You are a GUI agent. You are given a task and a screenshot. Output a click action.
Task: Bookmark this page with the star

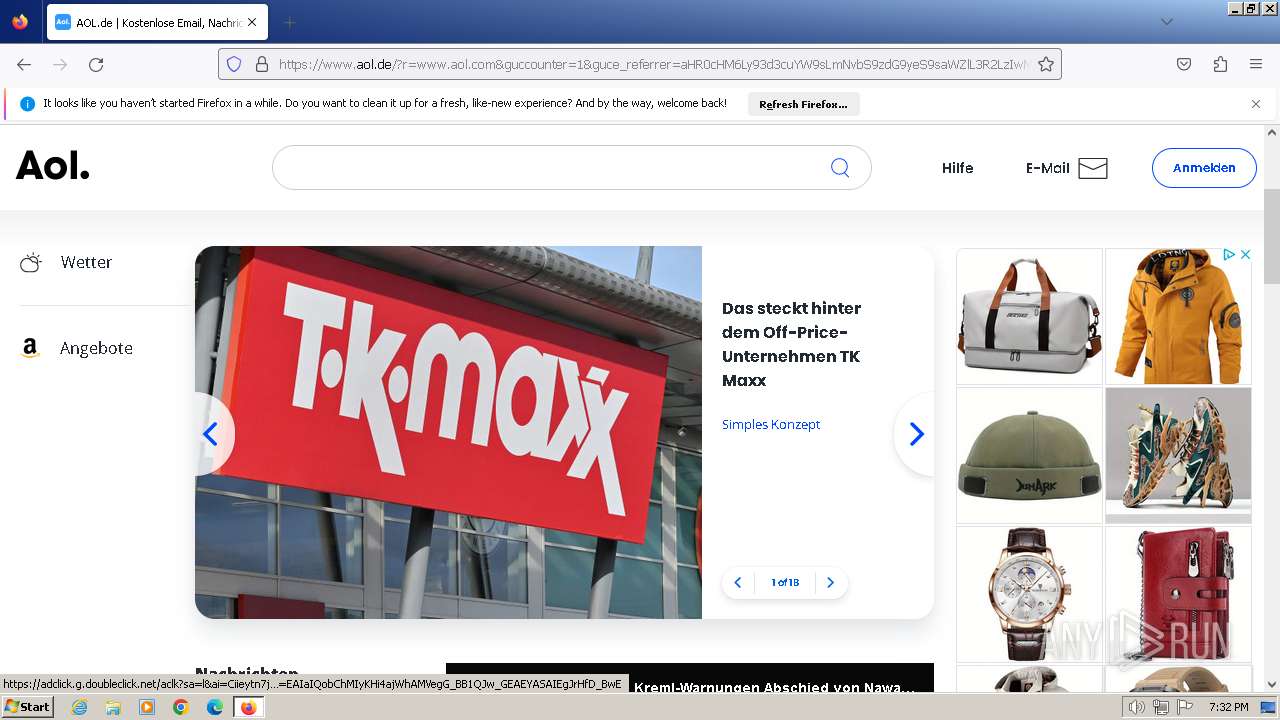coord(1046,64)
